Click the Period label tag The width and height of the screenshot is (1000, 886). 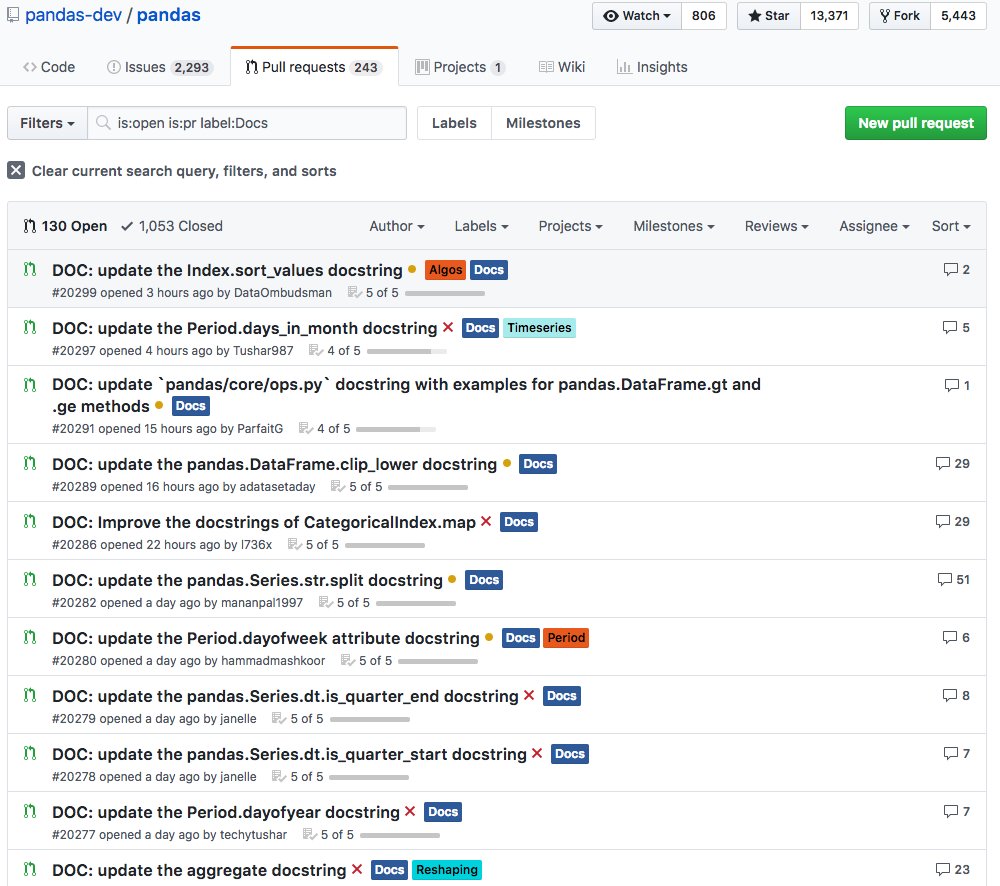[566, 638]
